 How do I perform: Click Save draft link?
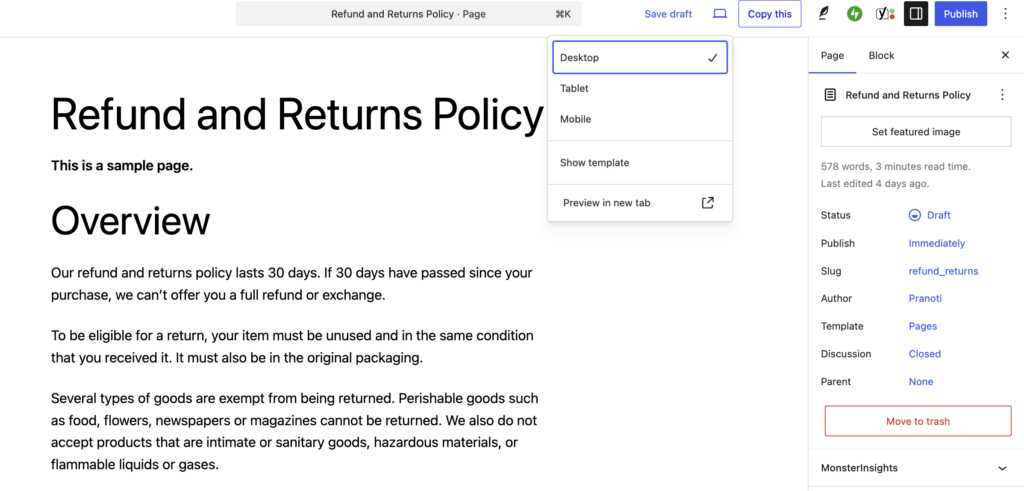point(668,14)
